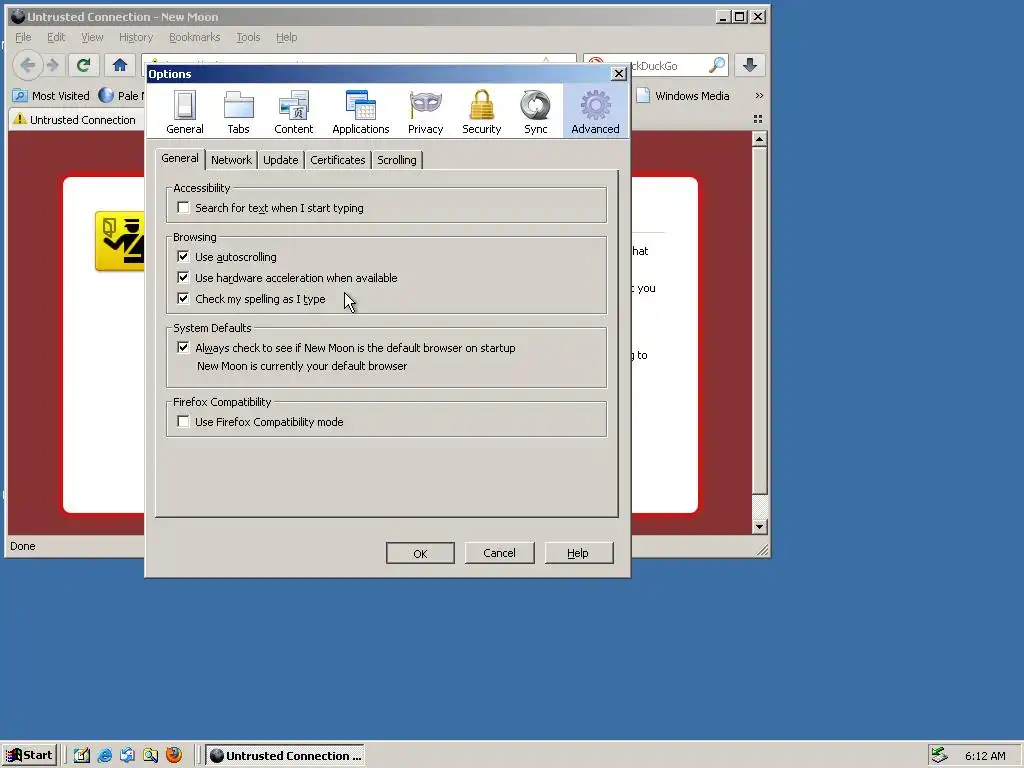The image size is (1024, 768).
Task: Open the tab groups grid icon
Action: pyautogui.click(x=758, y=119)
